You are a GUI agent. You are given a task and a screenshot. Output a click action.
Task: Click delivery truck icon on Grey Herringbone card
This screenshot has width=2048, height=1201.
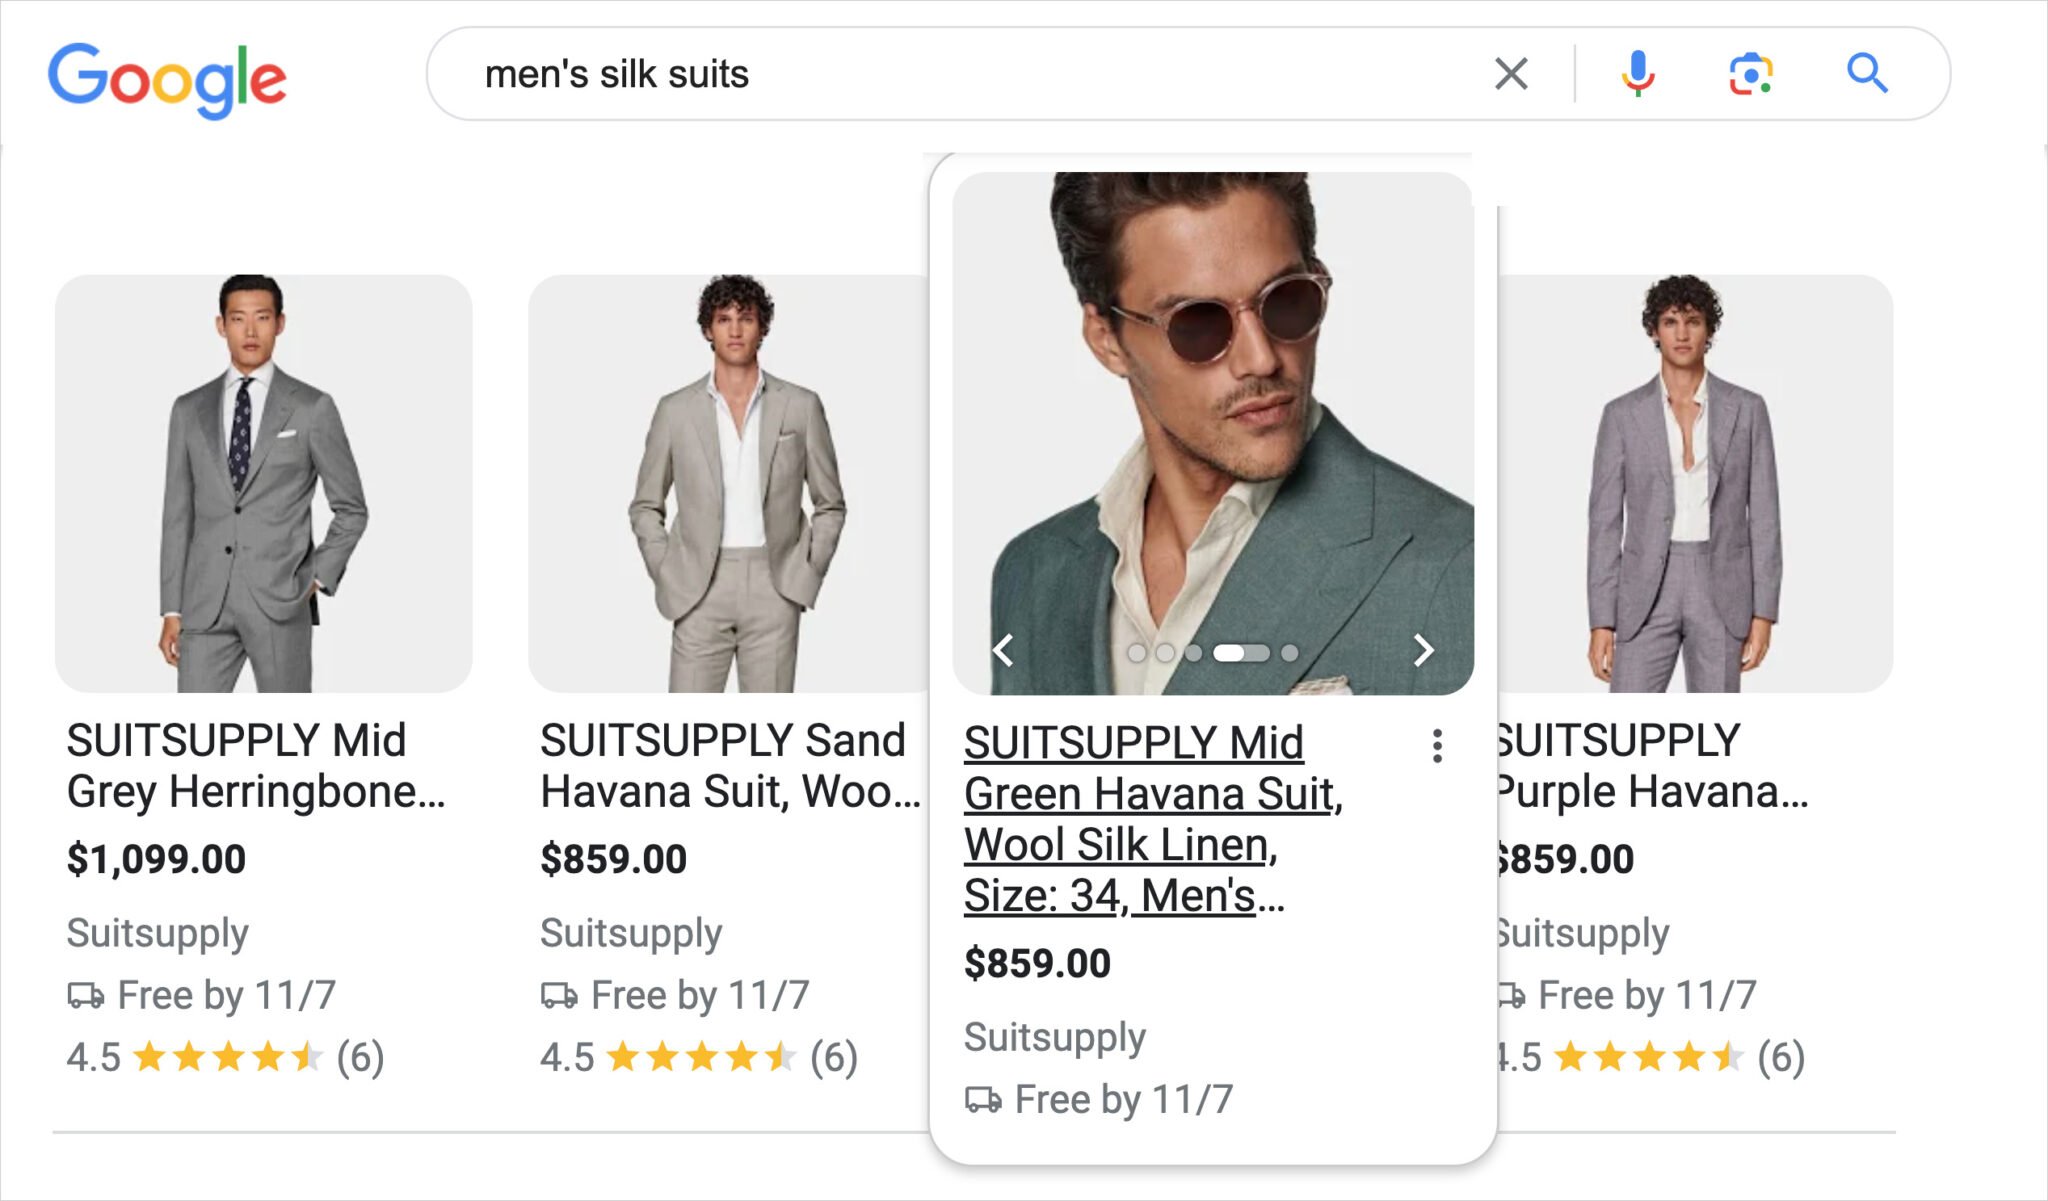tap(85, 996)
